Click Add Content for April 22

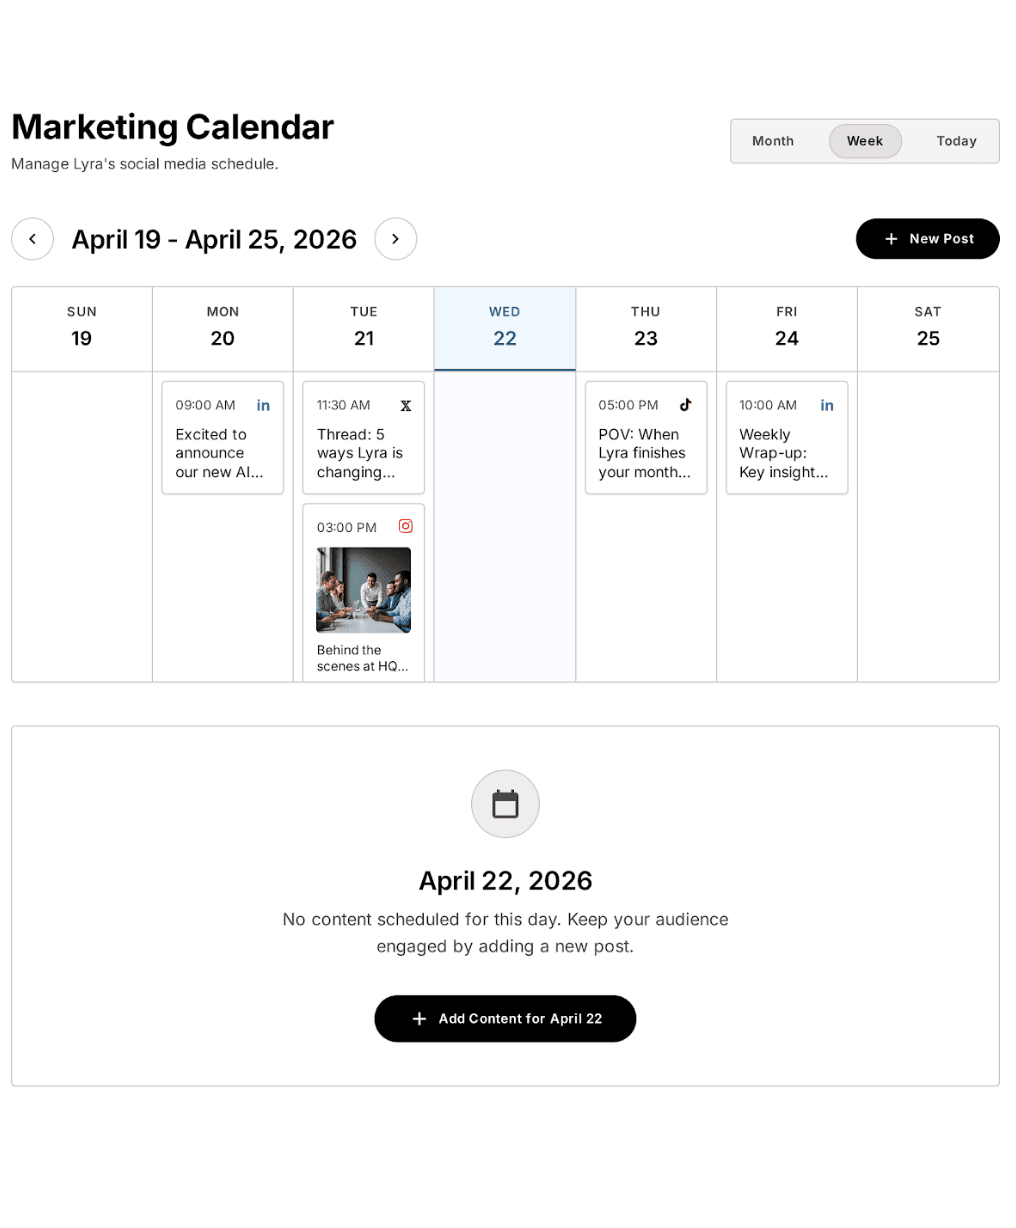click(x=505, y=1019)
